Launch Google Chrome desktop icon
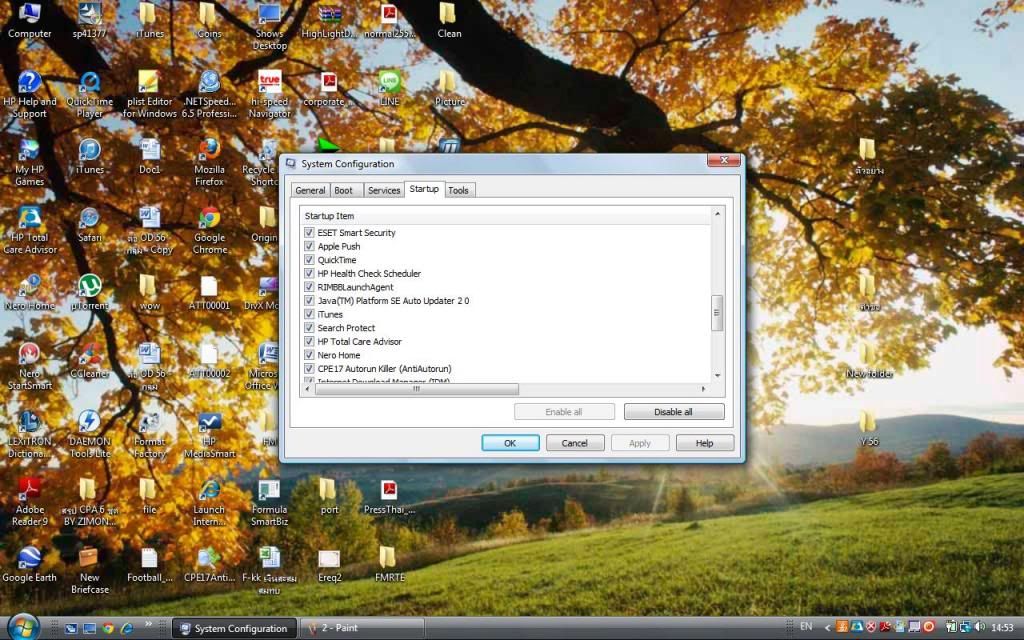The width and height of the screenshot is (1024, 640). click(x=210, y=230)
